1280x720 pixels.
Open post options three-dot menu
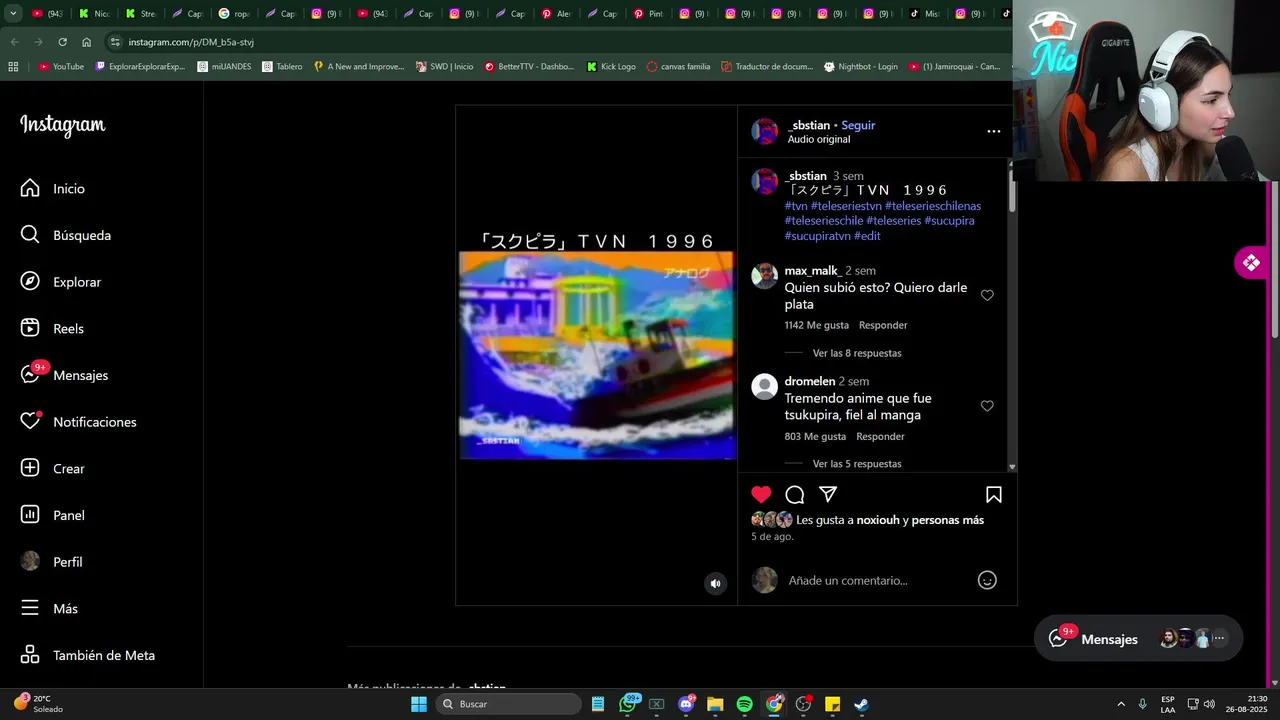tap(993, 131)
